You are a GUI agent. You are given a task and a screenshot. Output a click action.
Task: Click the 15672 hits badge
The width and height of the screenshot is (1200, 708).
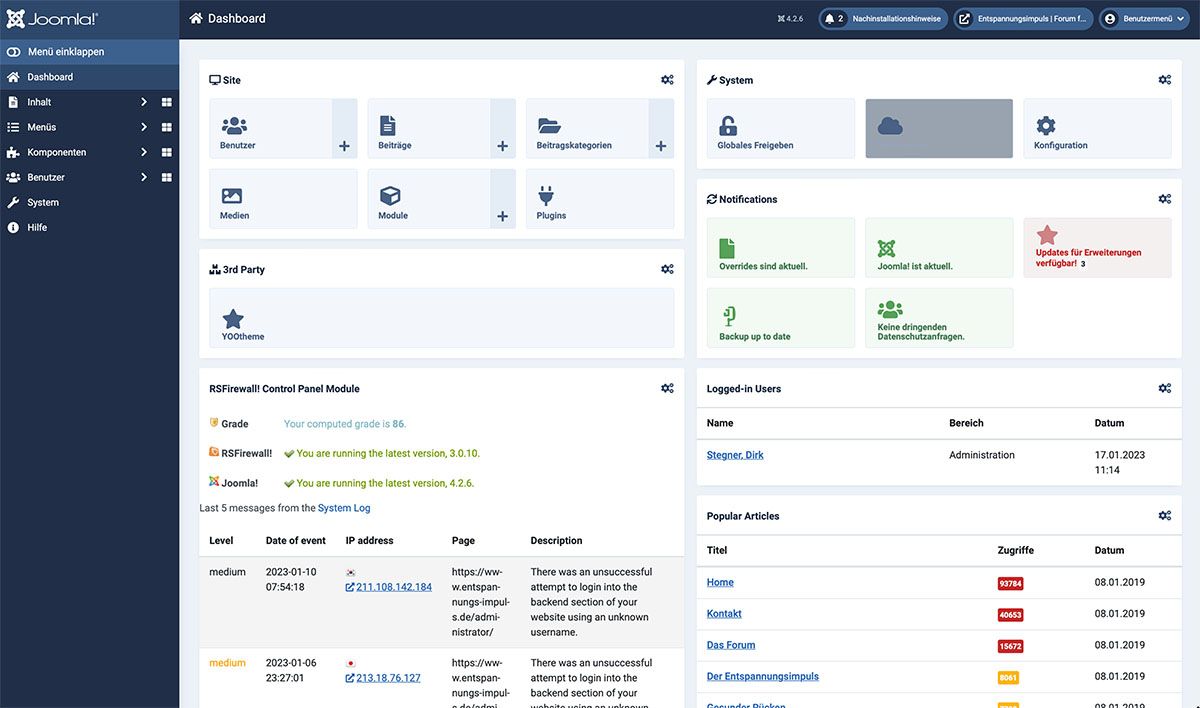(x=1010, y=646)
